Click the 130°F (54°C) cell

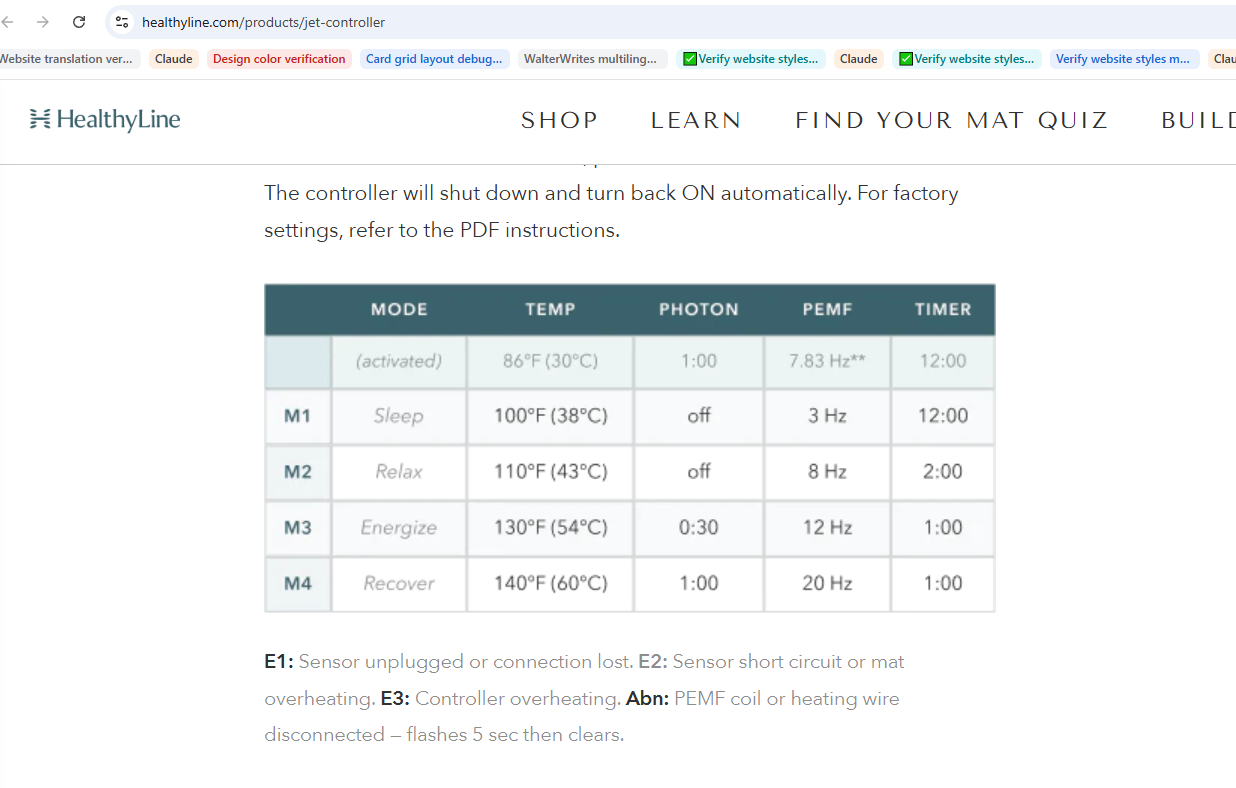[x=550, y=528]
